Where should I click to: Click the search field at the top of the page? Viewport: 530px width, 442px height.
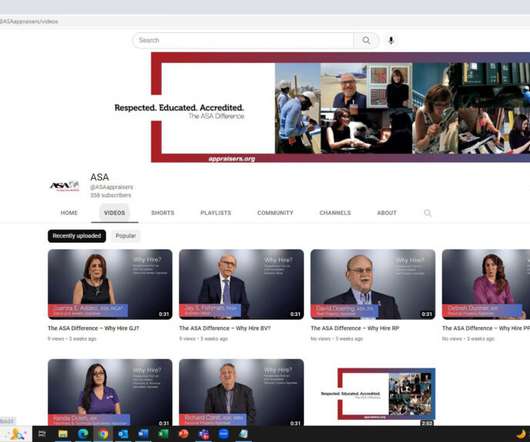[x=243, y=41]
